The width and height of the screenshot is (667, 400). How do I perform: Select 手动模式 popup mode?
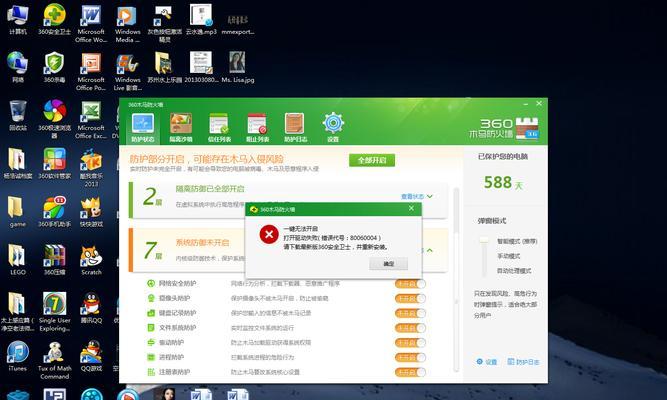coord(508,256)
